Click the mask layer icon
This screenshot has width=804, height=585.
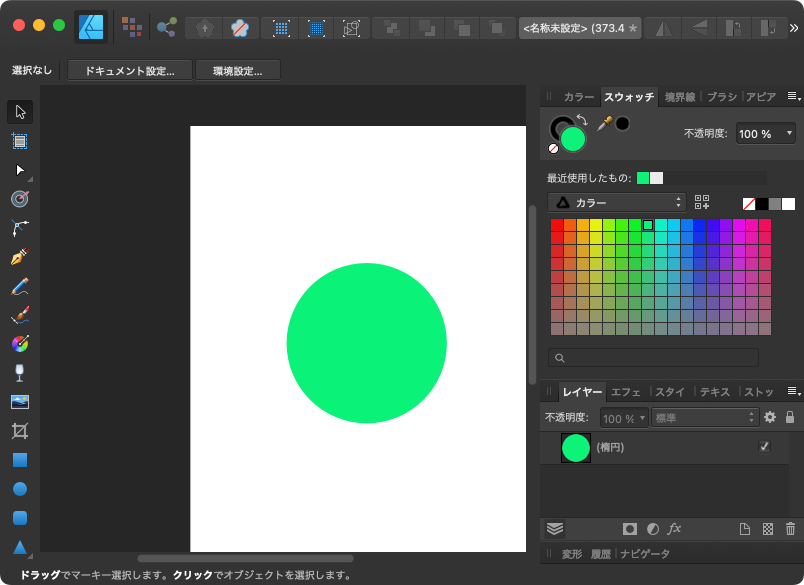tap(630, 529)
